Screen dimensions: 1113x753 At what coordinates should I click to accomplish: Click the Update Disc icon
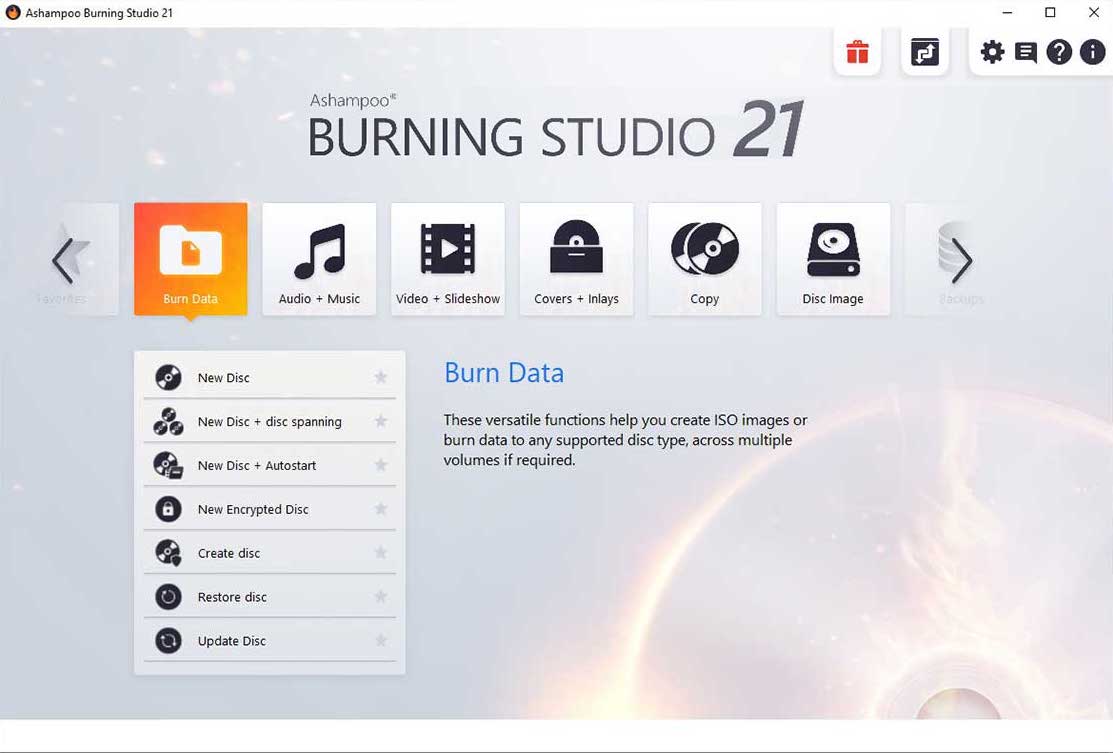pos(169,641)
